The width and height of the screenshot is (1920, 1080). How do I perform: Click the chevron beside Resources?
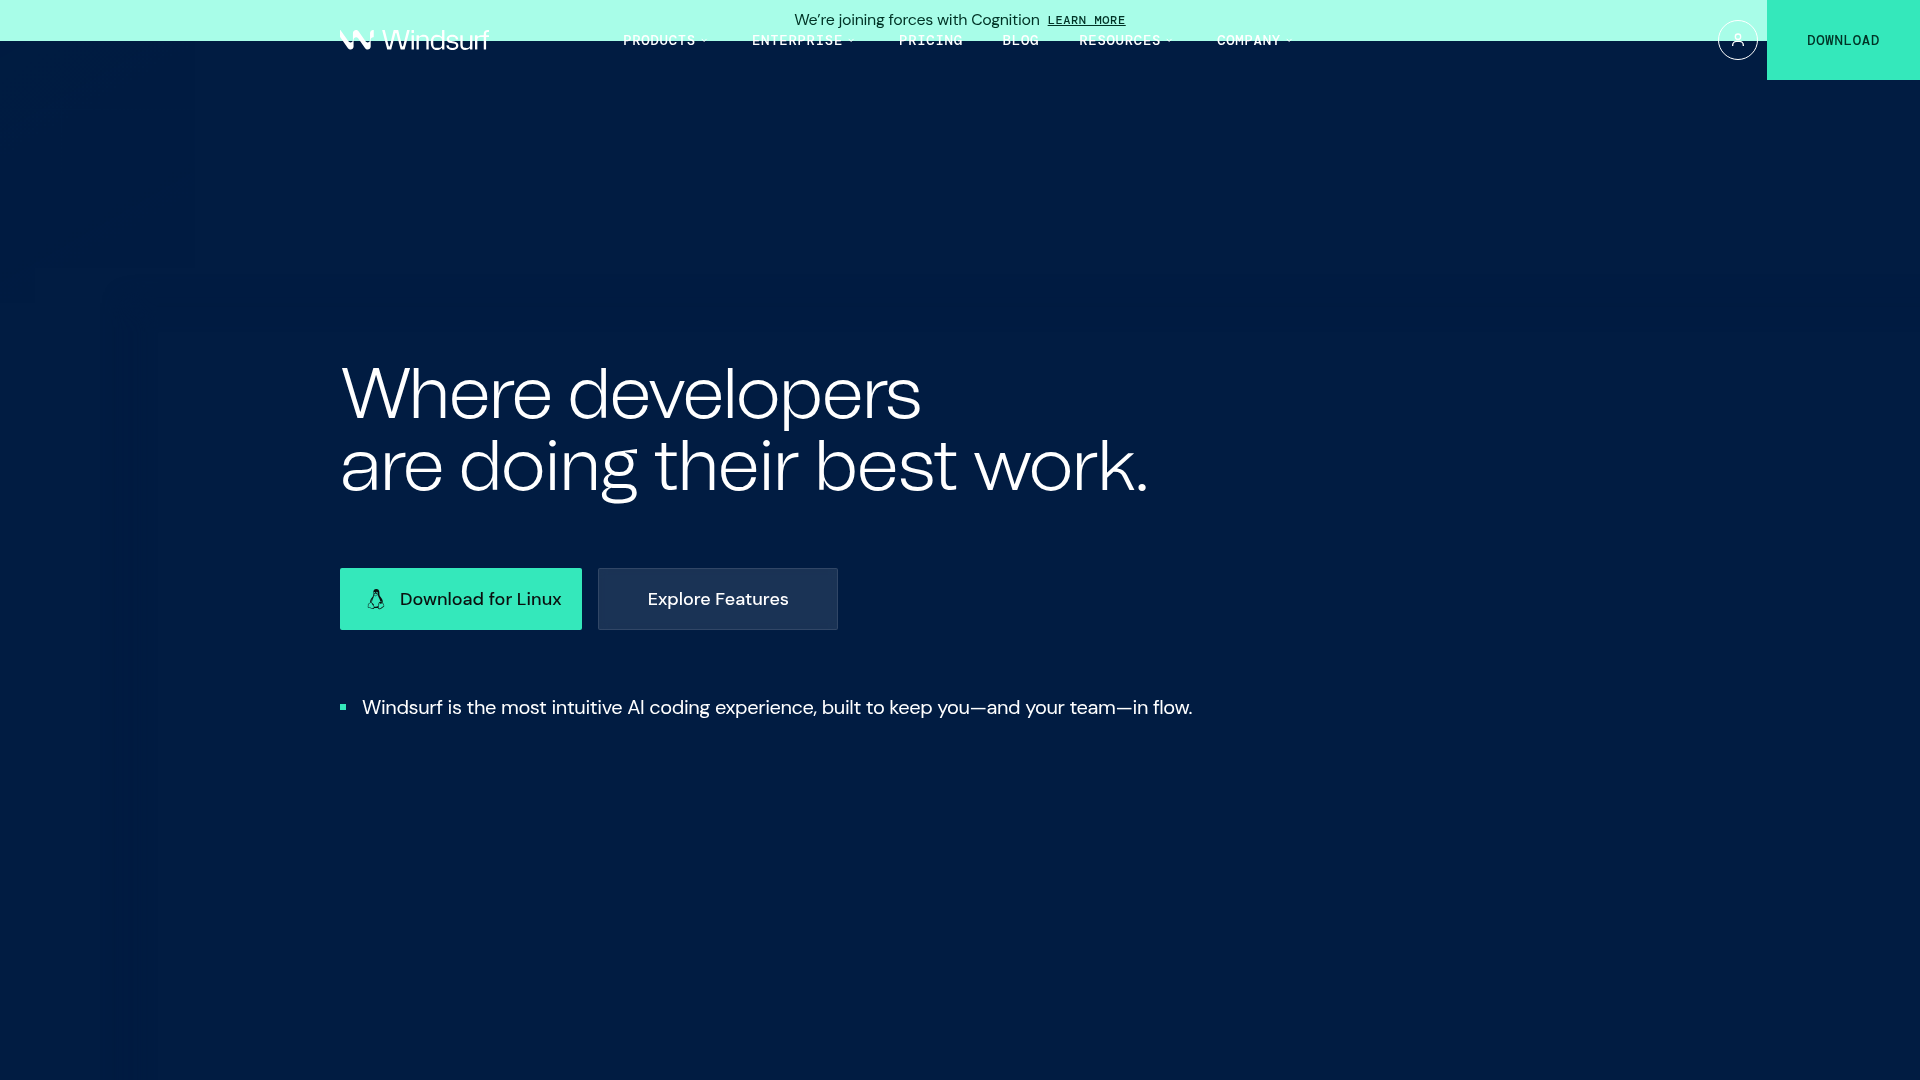pyautogui.click(x=1170, y=41)
